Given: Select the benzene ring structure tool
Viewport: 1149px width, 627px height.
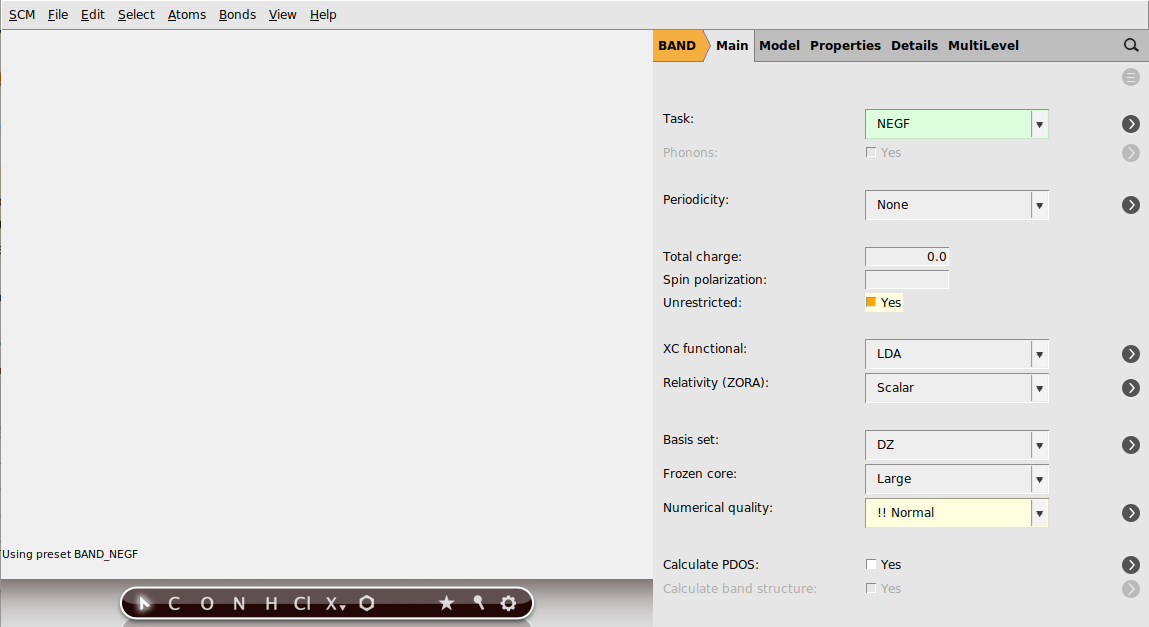Looking at the screenshot, I should [366, 603].
